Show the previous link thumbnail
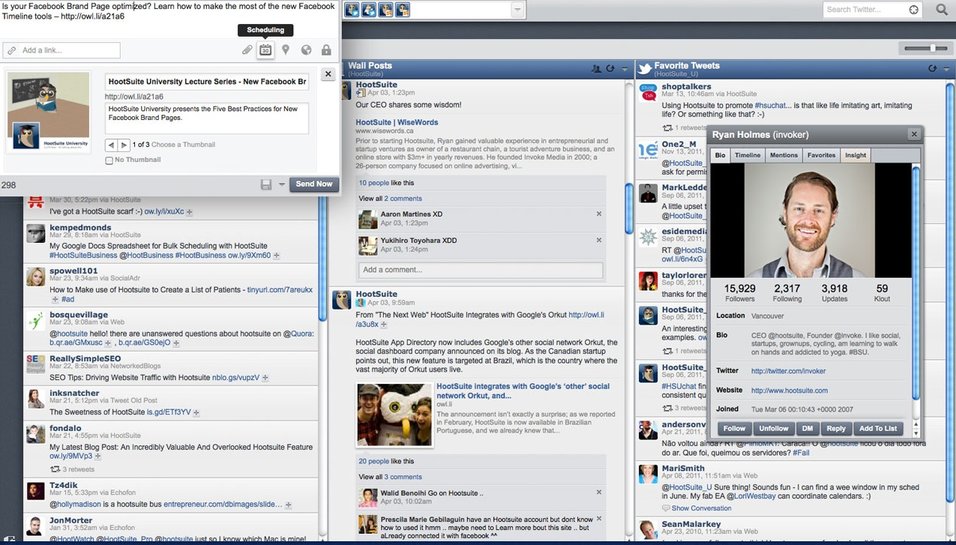956x545 pixels. (111, 145)
